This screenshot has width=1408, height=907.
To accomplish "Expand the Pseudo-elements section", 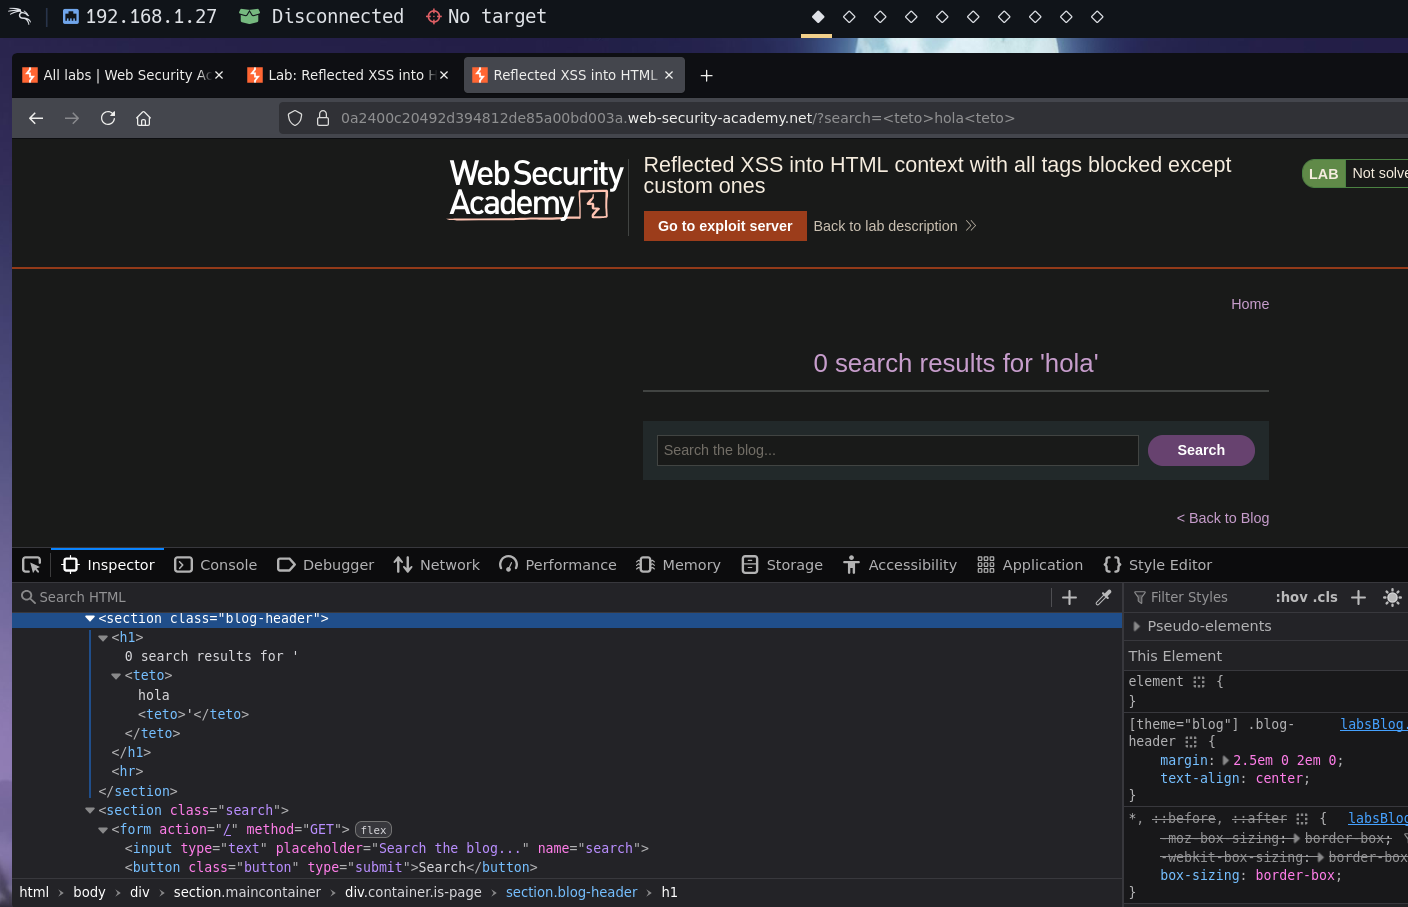I will (1137, 626).
